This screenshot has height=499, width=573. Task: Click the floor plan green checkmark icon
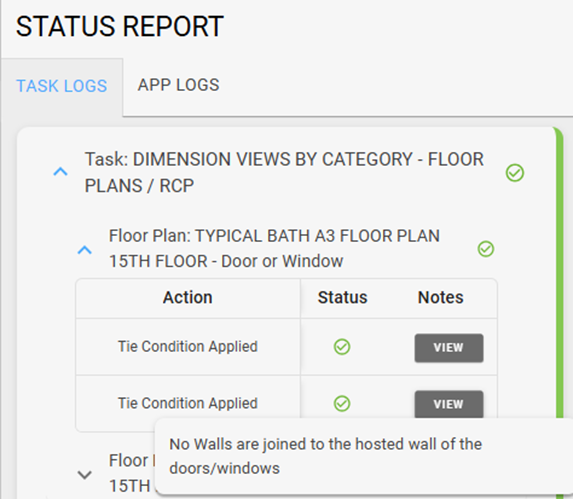tap(486, 249)
